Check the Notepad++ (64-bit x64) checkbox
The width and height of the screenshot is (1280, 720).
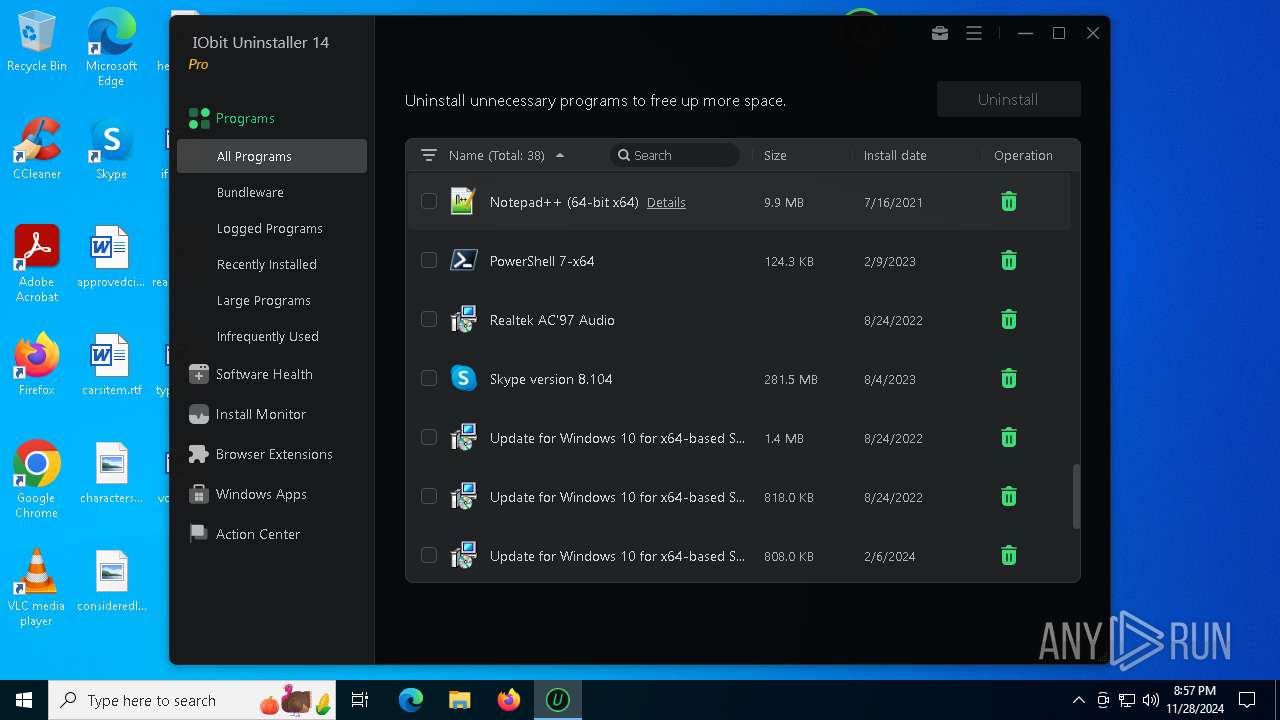[429, 201]
